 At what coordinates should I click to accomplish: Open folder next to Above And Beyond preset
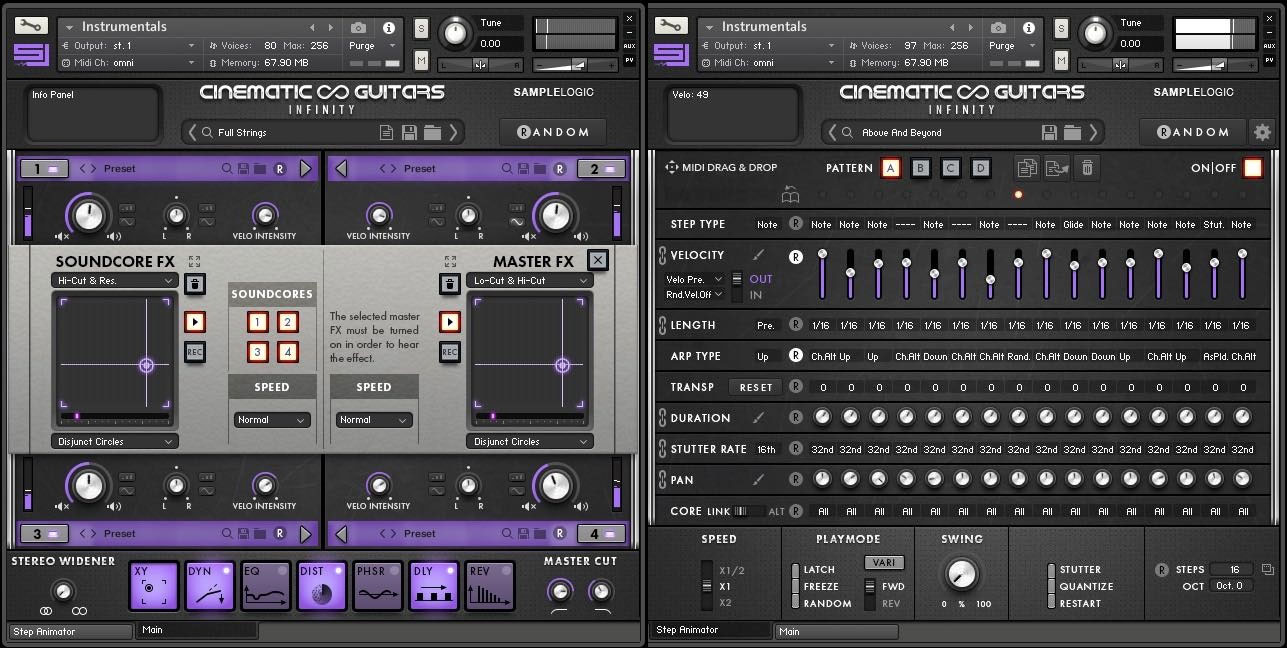click(1072, 132)
